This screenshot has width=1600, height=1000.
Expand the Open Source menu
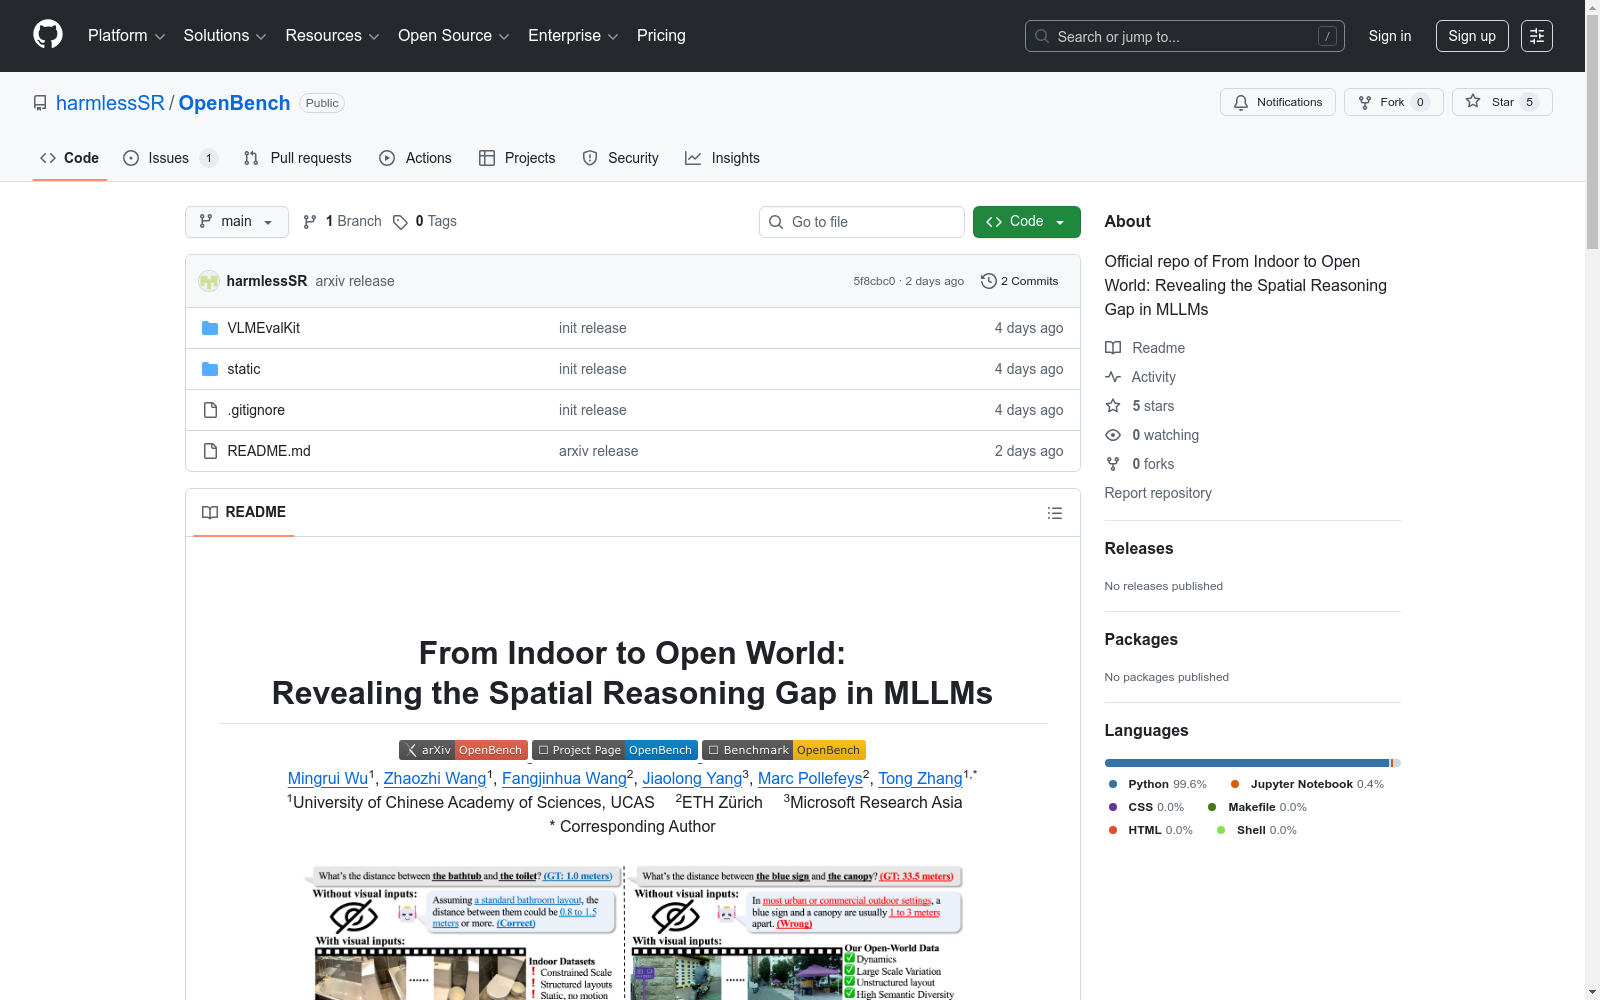pyautogui.click(x=454, y=36)
